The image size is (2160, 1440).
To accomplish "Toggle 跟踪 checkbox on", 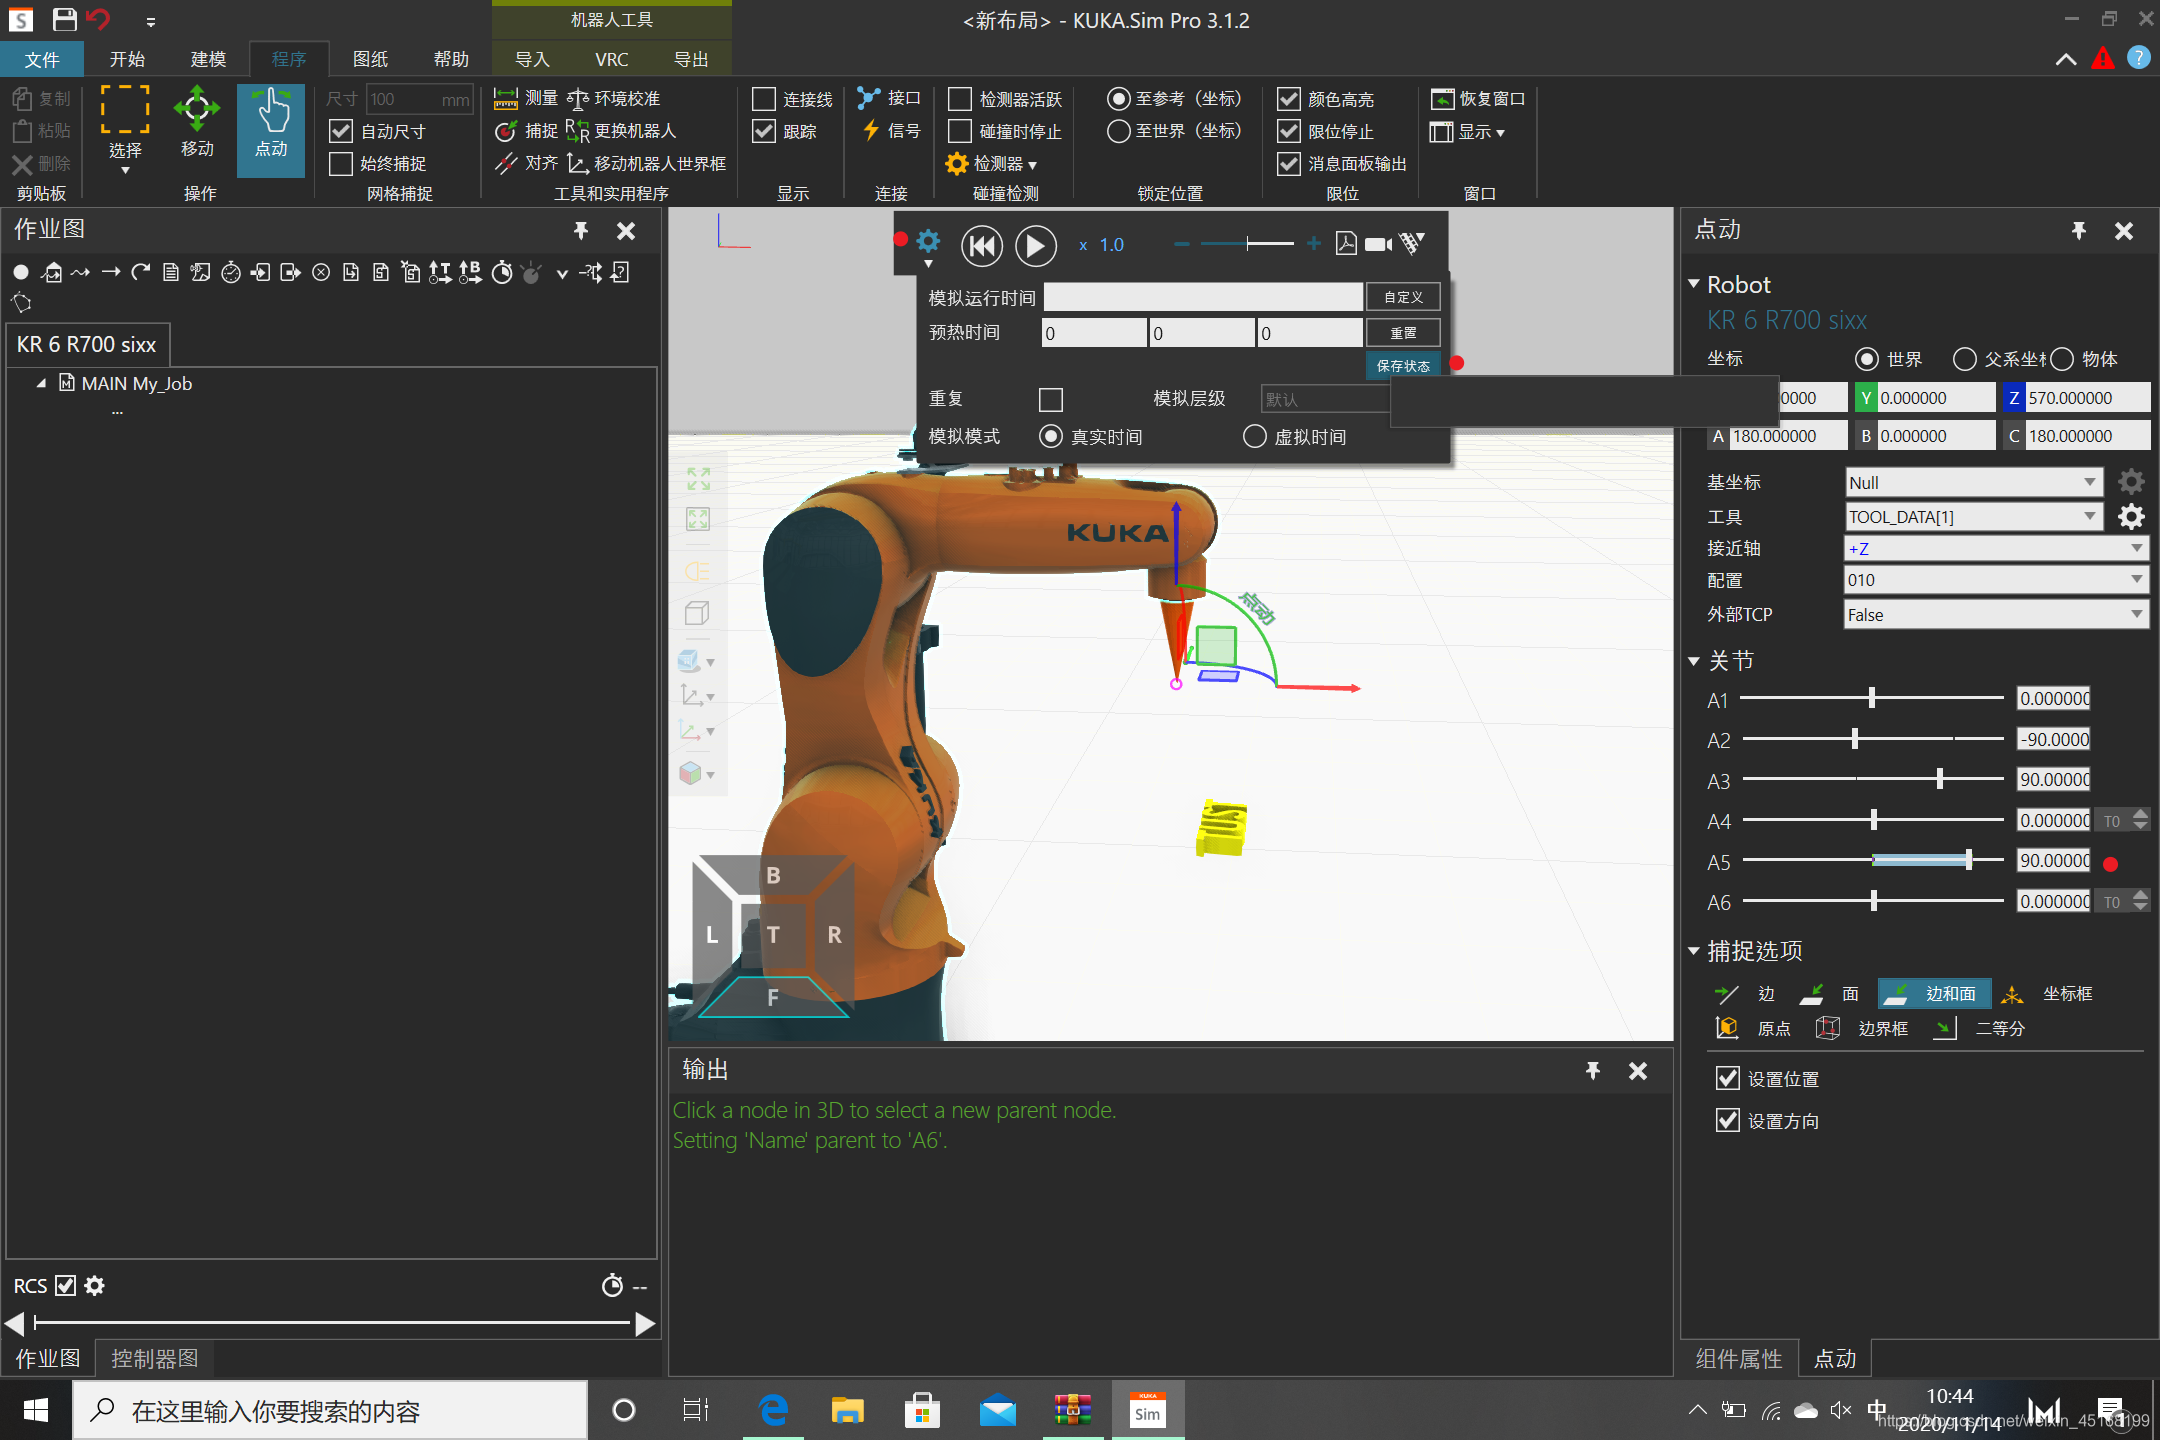I will coord(763,130).
